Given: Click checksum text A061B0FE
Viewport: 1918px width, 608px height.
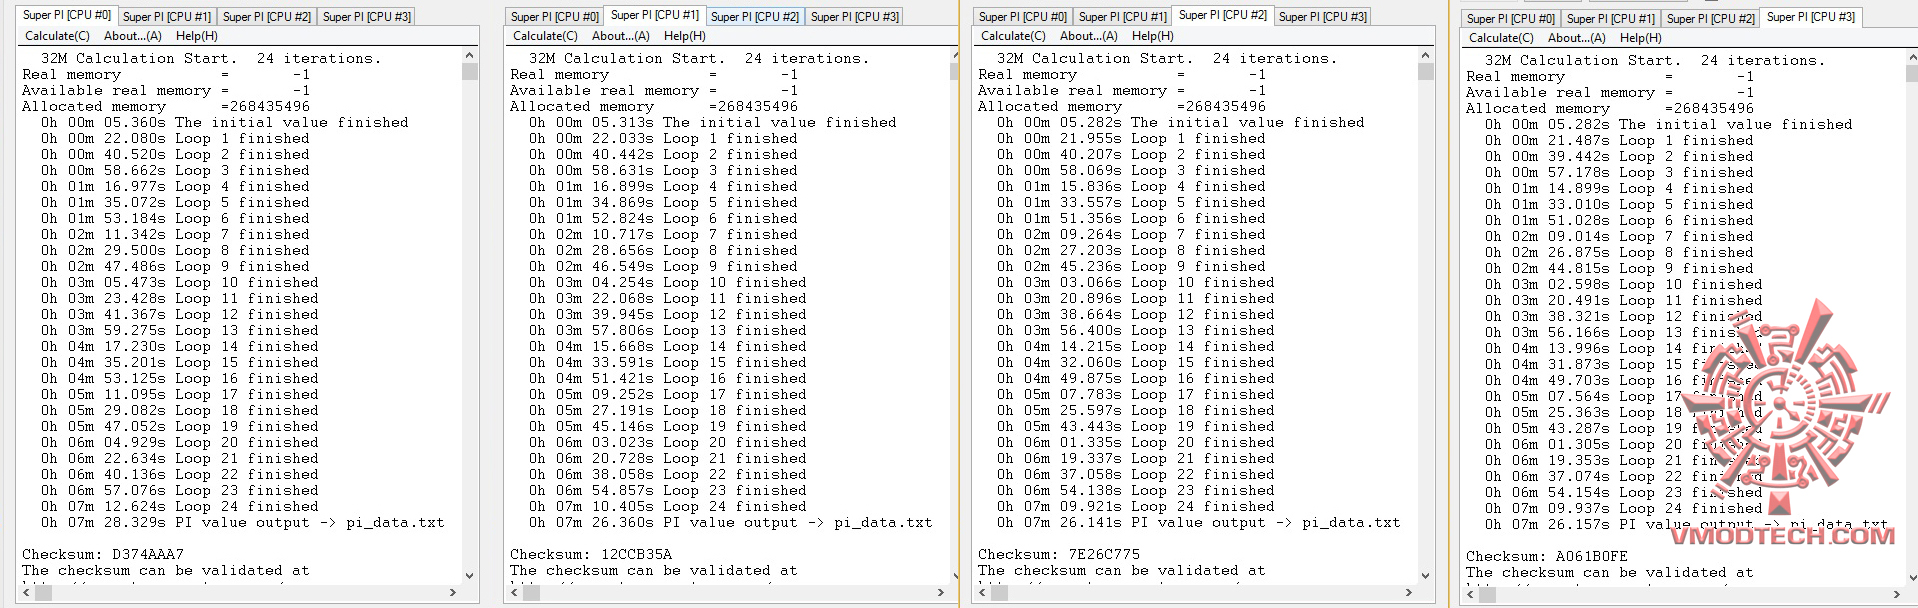Looking at the screenshot, I should [1592, 557].
